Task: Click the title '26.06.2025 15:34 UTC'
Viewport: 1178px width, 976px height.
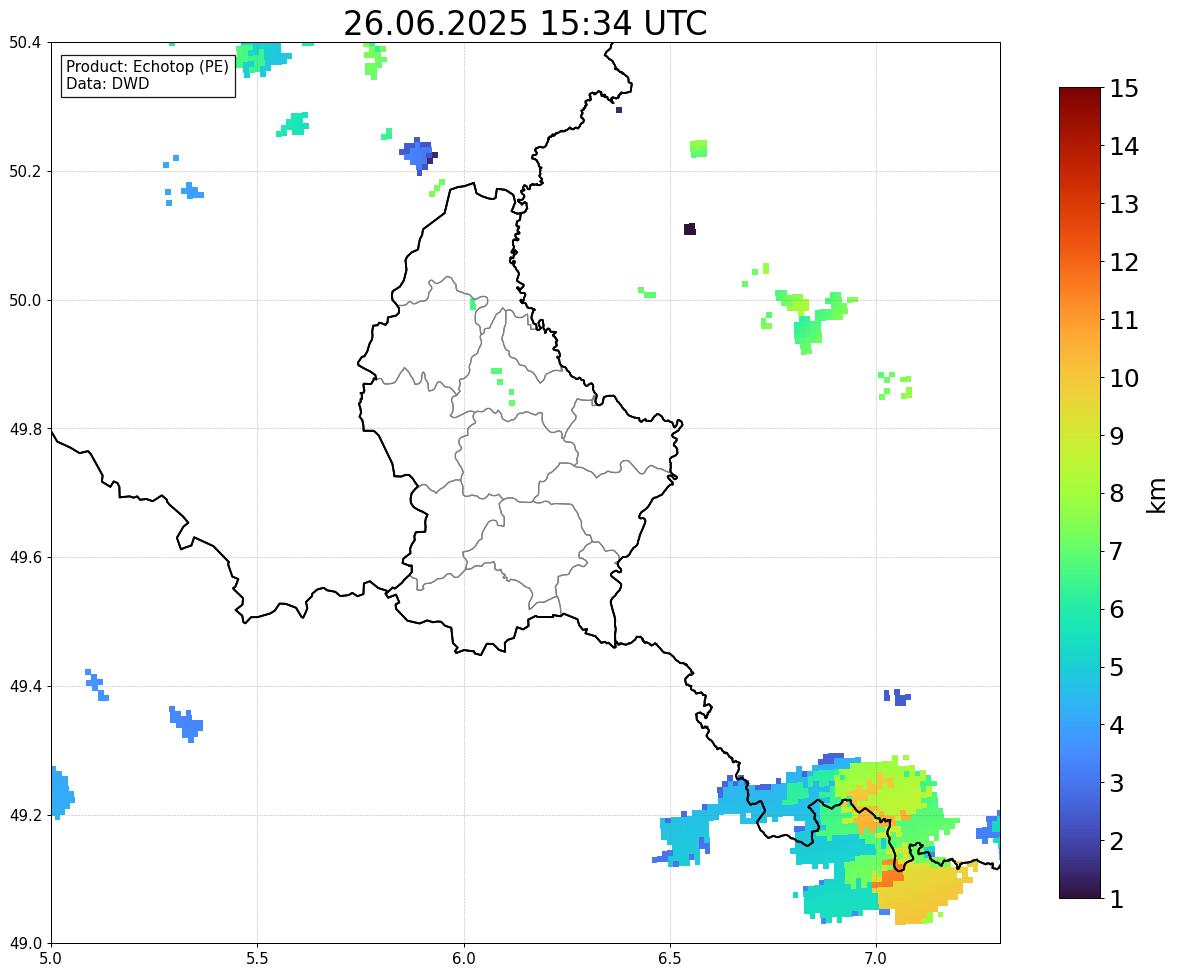Action: 525,23
